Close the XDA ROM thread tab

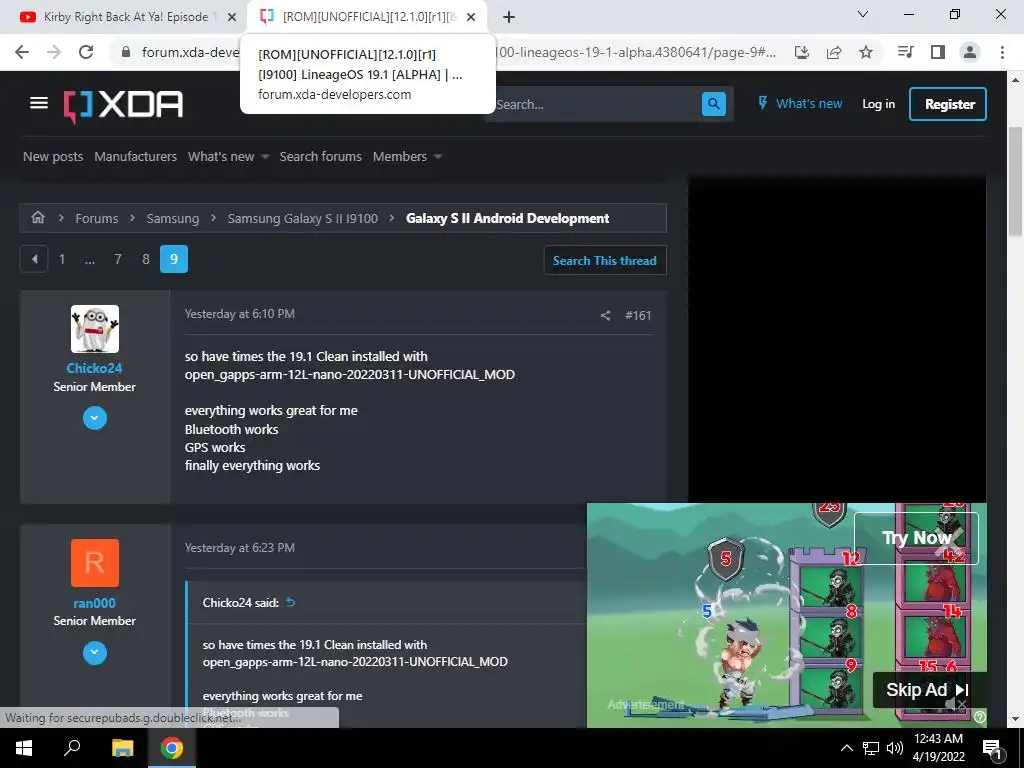coord(471,17)
